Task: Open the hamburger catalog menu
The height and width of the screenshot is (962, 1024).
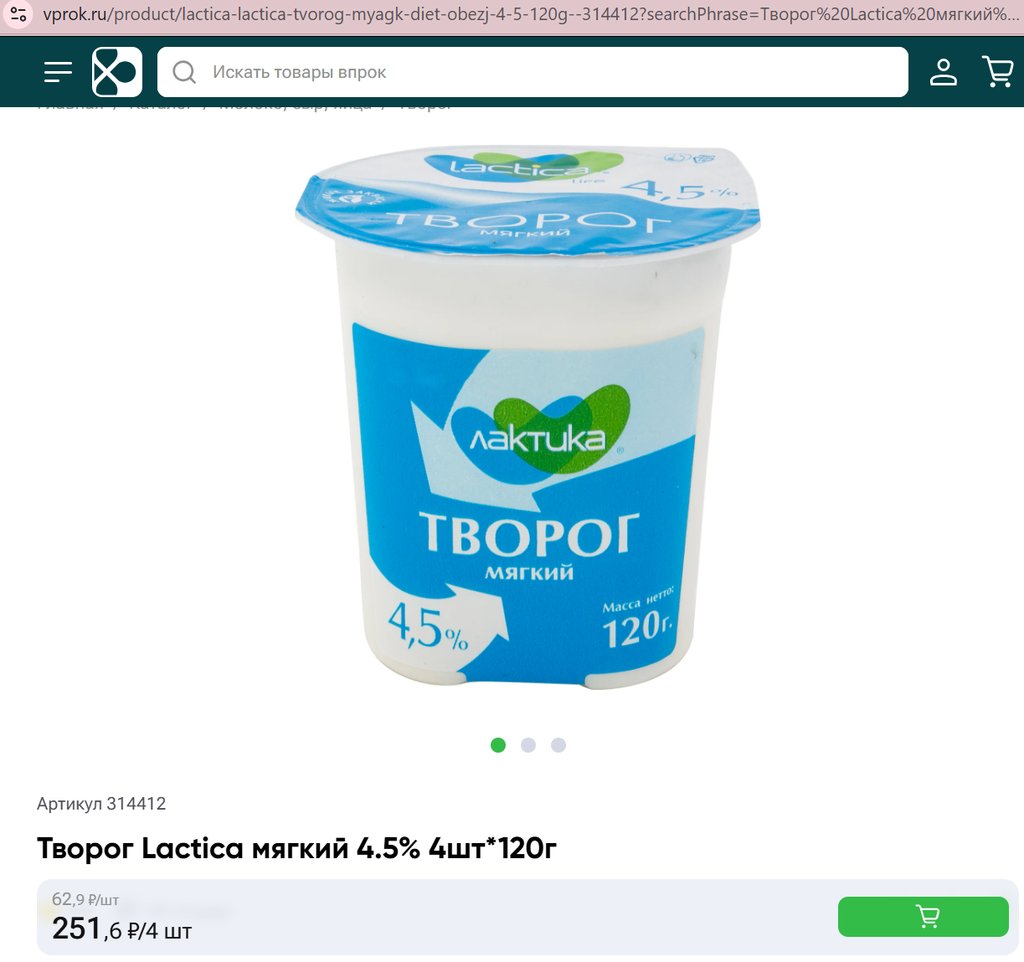Action: pyautogui.click(x=57, y=72)
